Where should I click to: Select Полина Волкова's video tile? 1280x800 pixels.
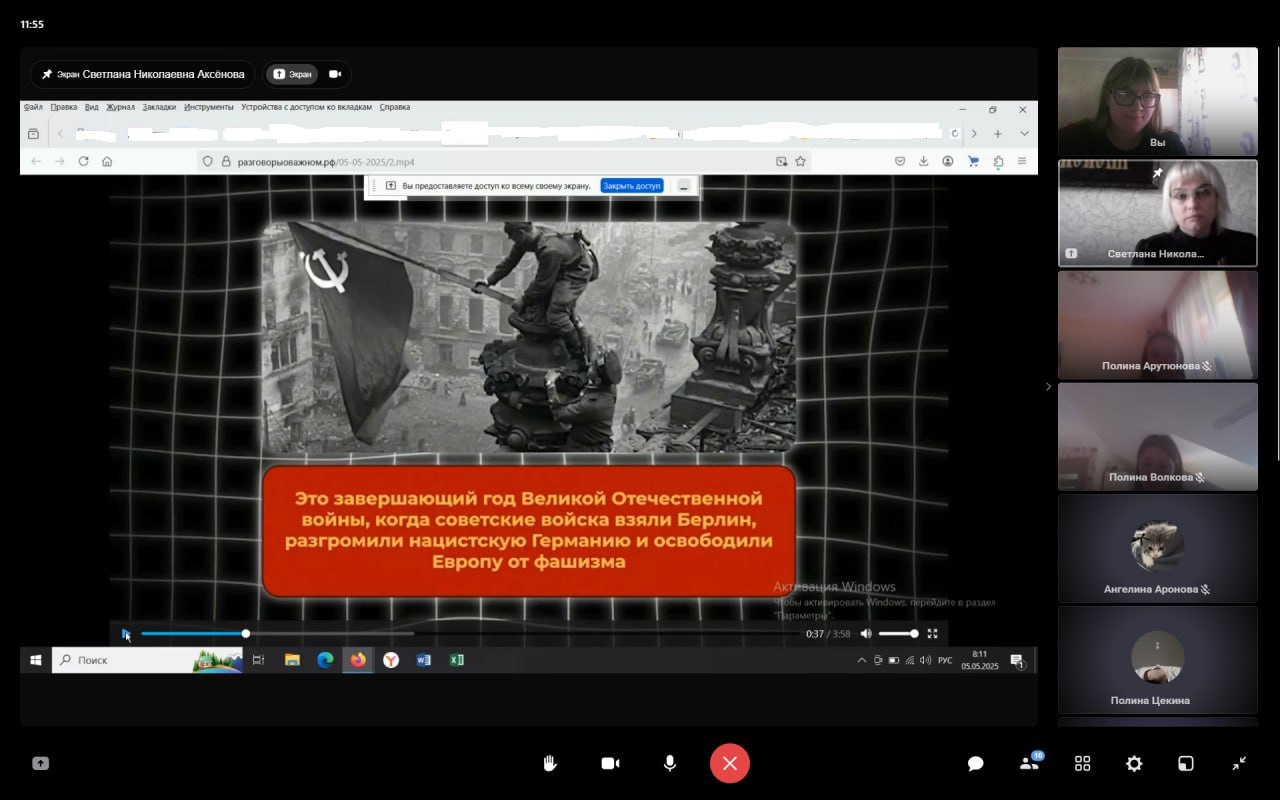click(1158, 437)
